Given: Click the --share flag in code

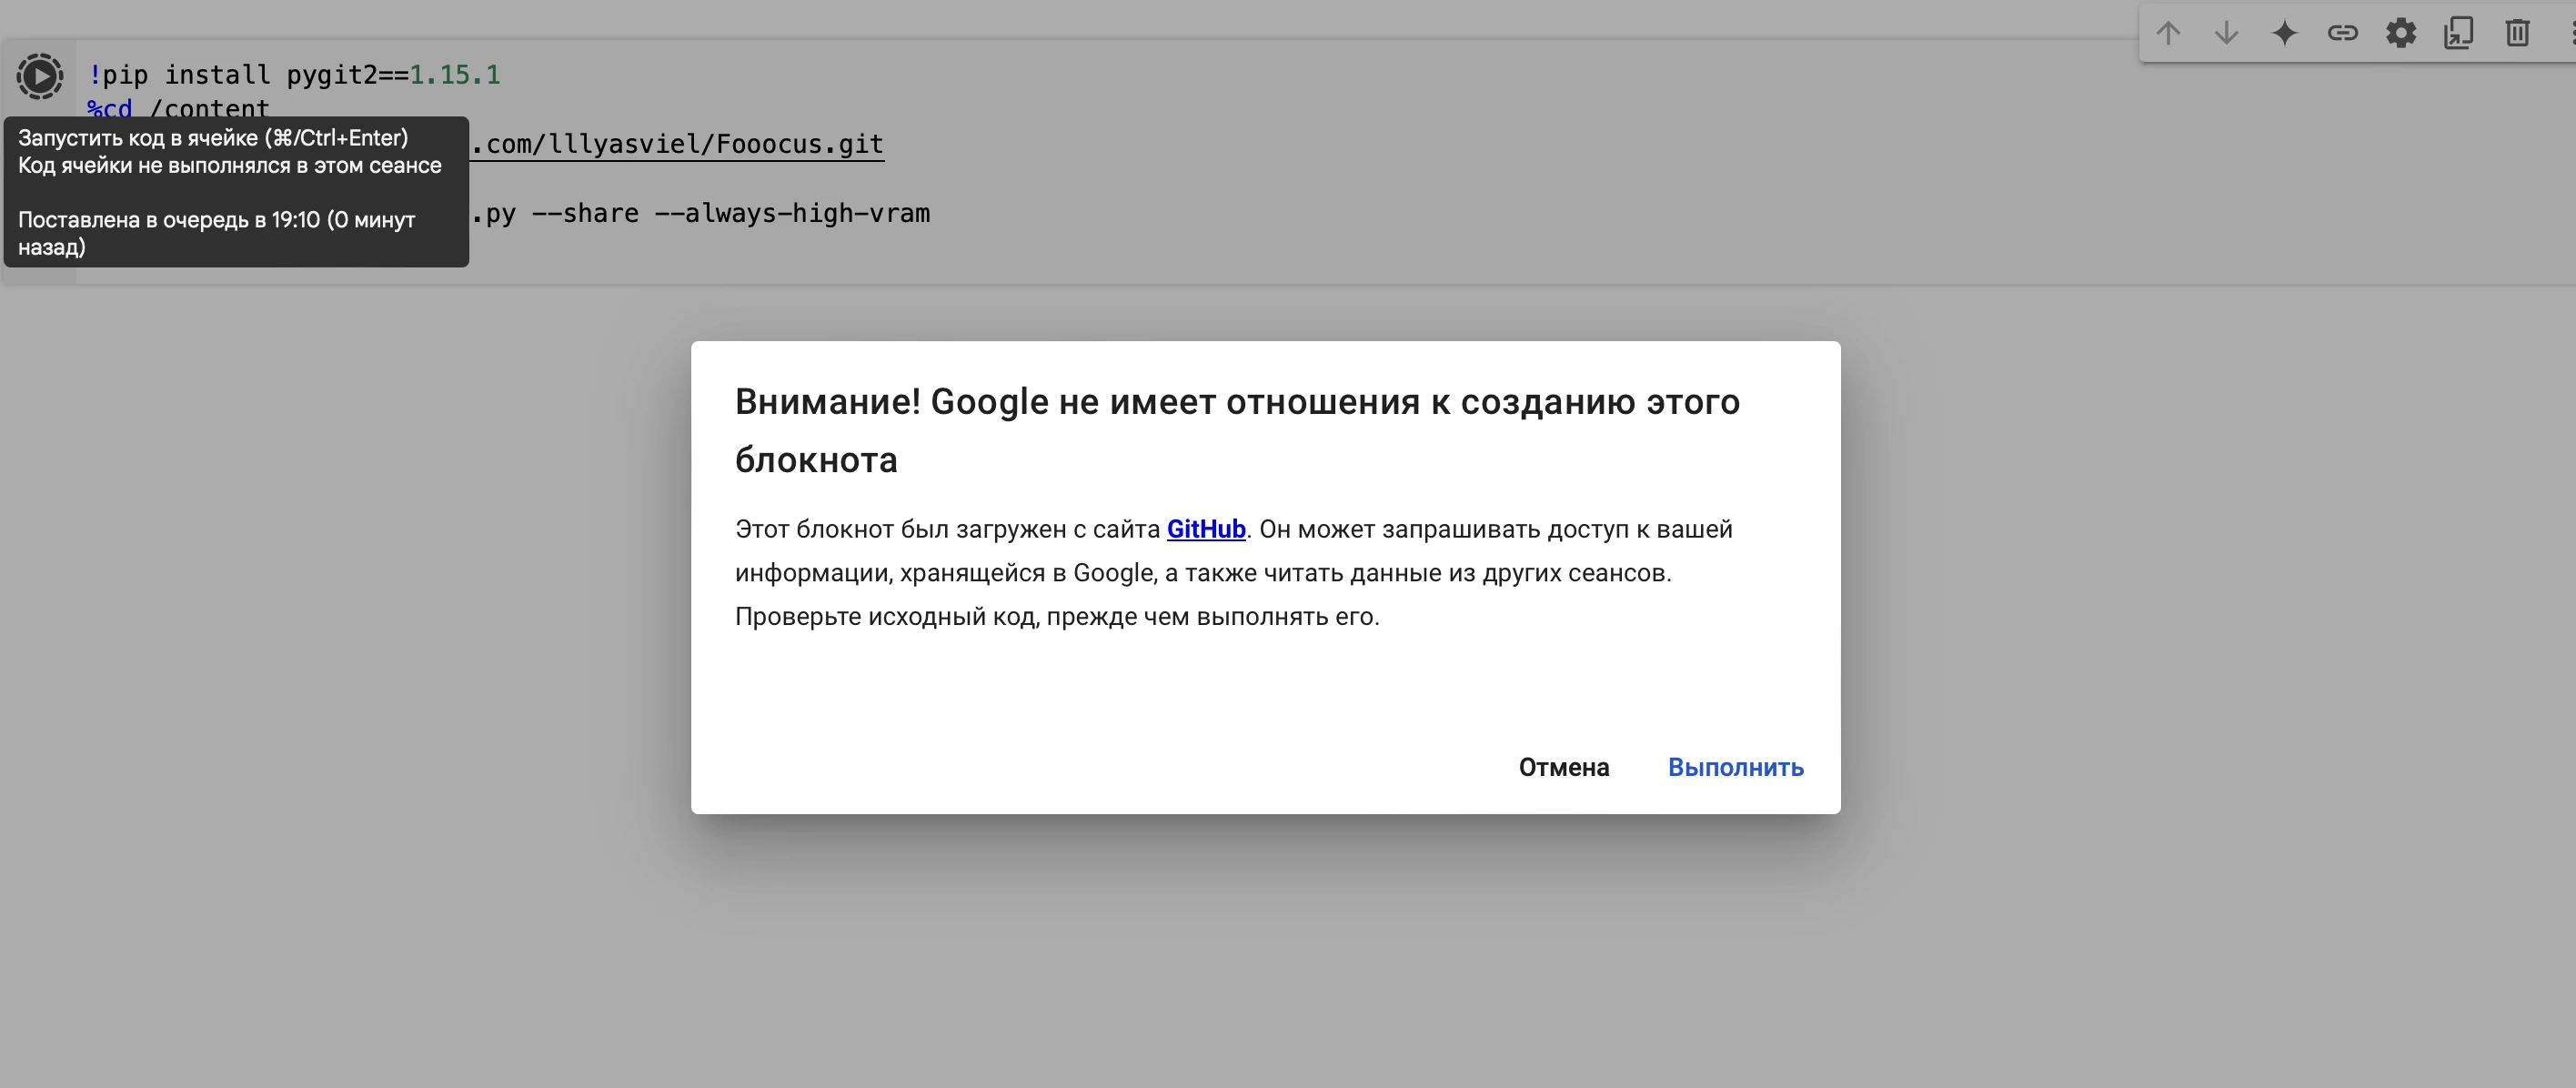Looking at the screenshot, I should point(585,213).
